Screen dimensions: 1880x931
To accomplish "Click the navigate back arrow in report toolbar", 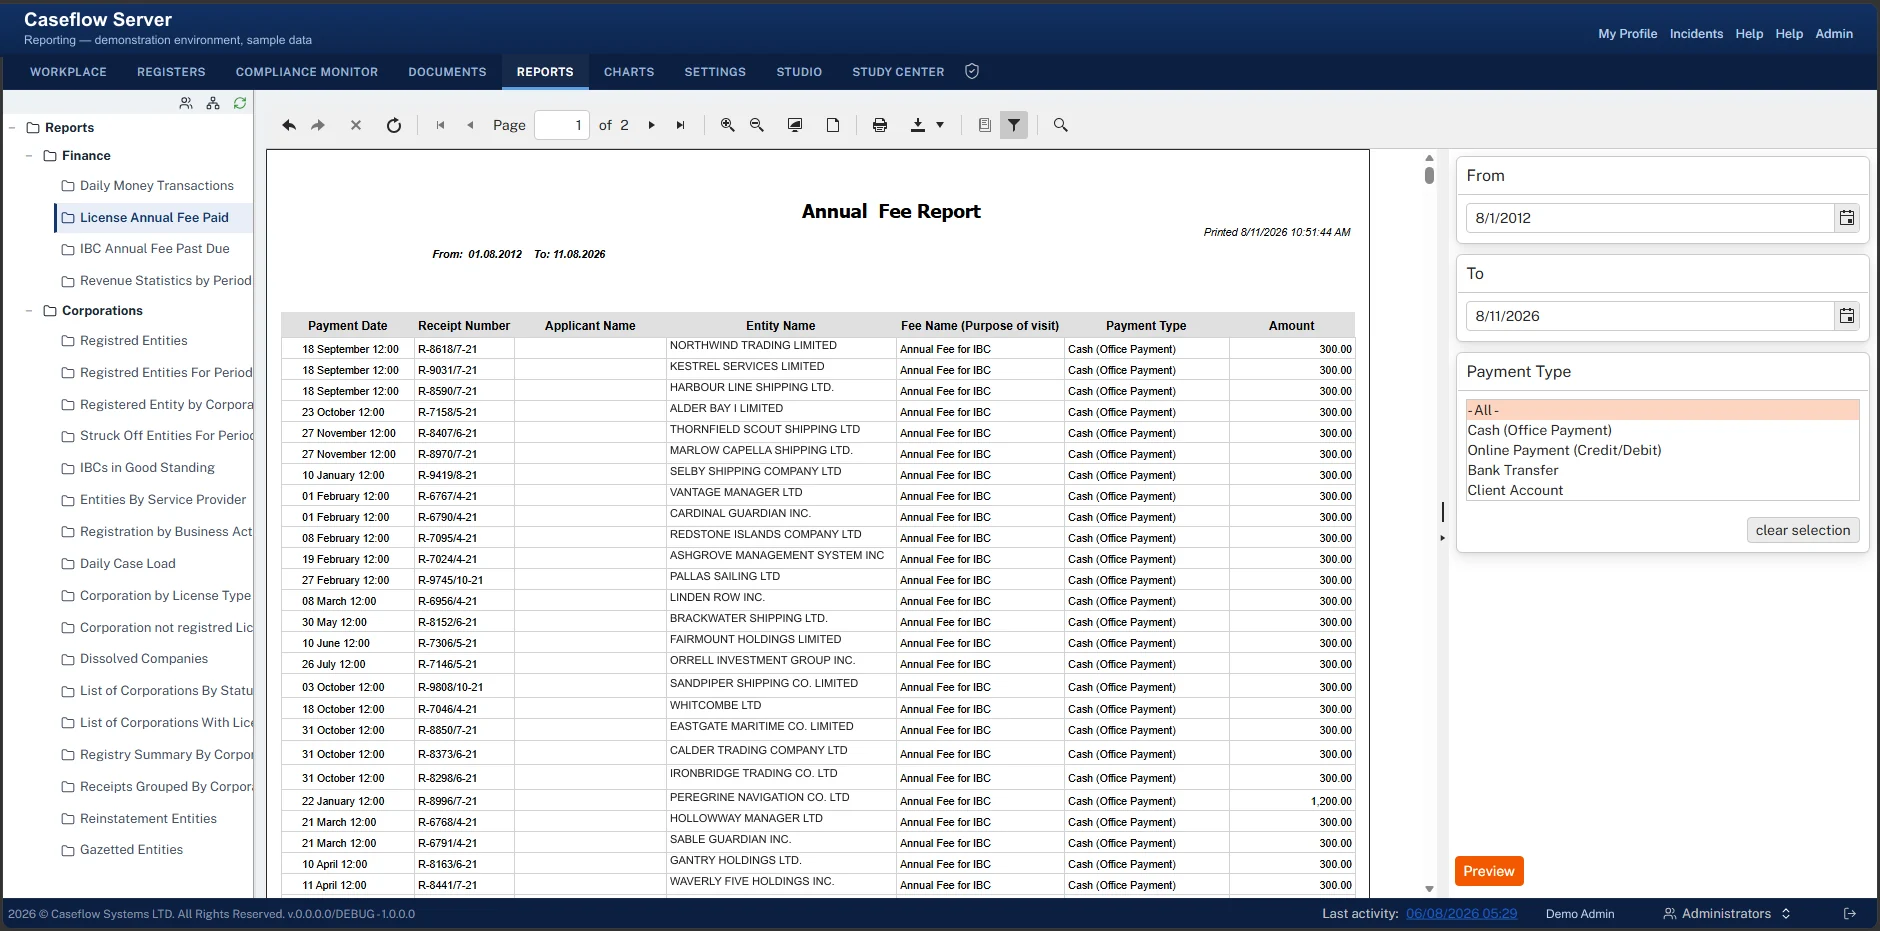I will pyautogui.click(x=289, y=125).
